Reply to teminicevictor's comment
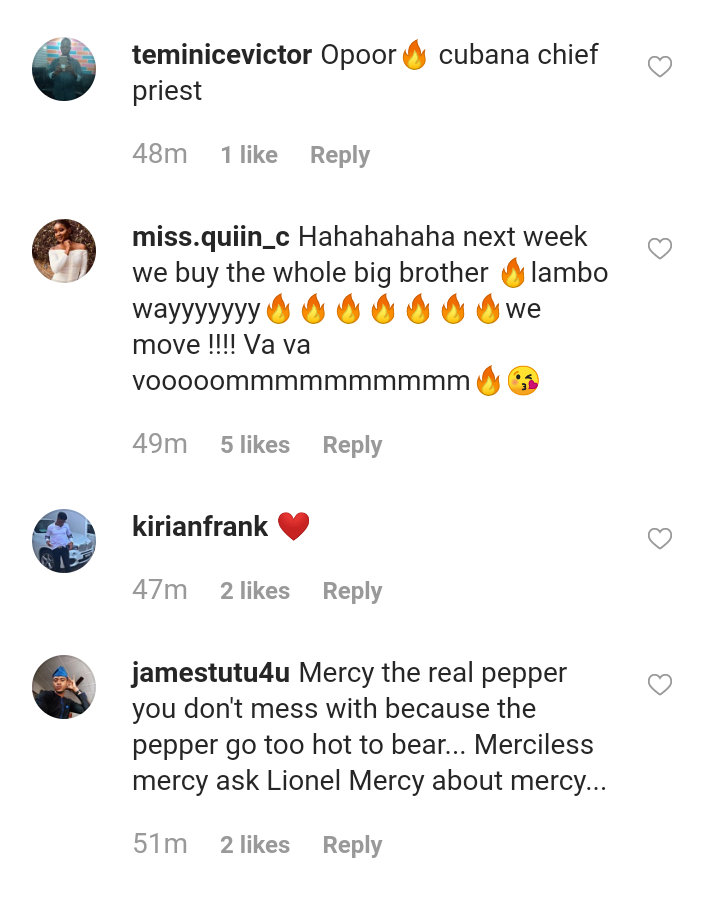The image size is (720, 898). (x=340, y=155)
